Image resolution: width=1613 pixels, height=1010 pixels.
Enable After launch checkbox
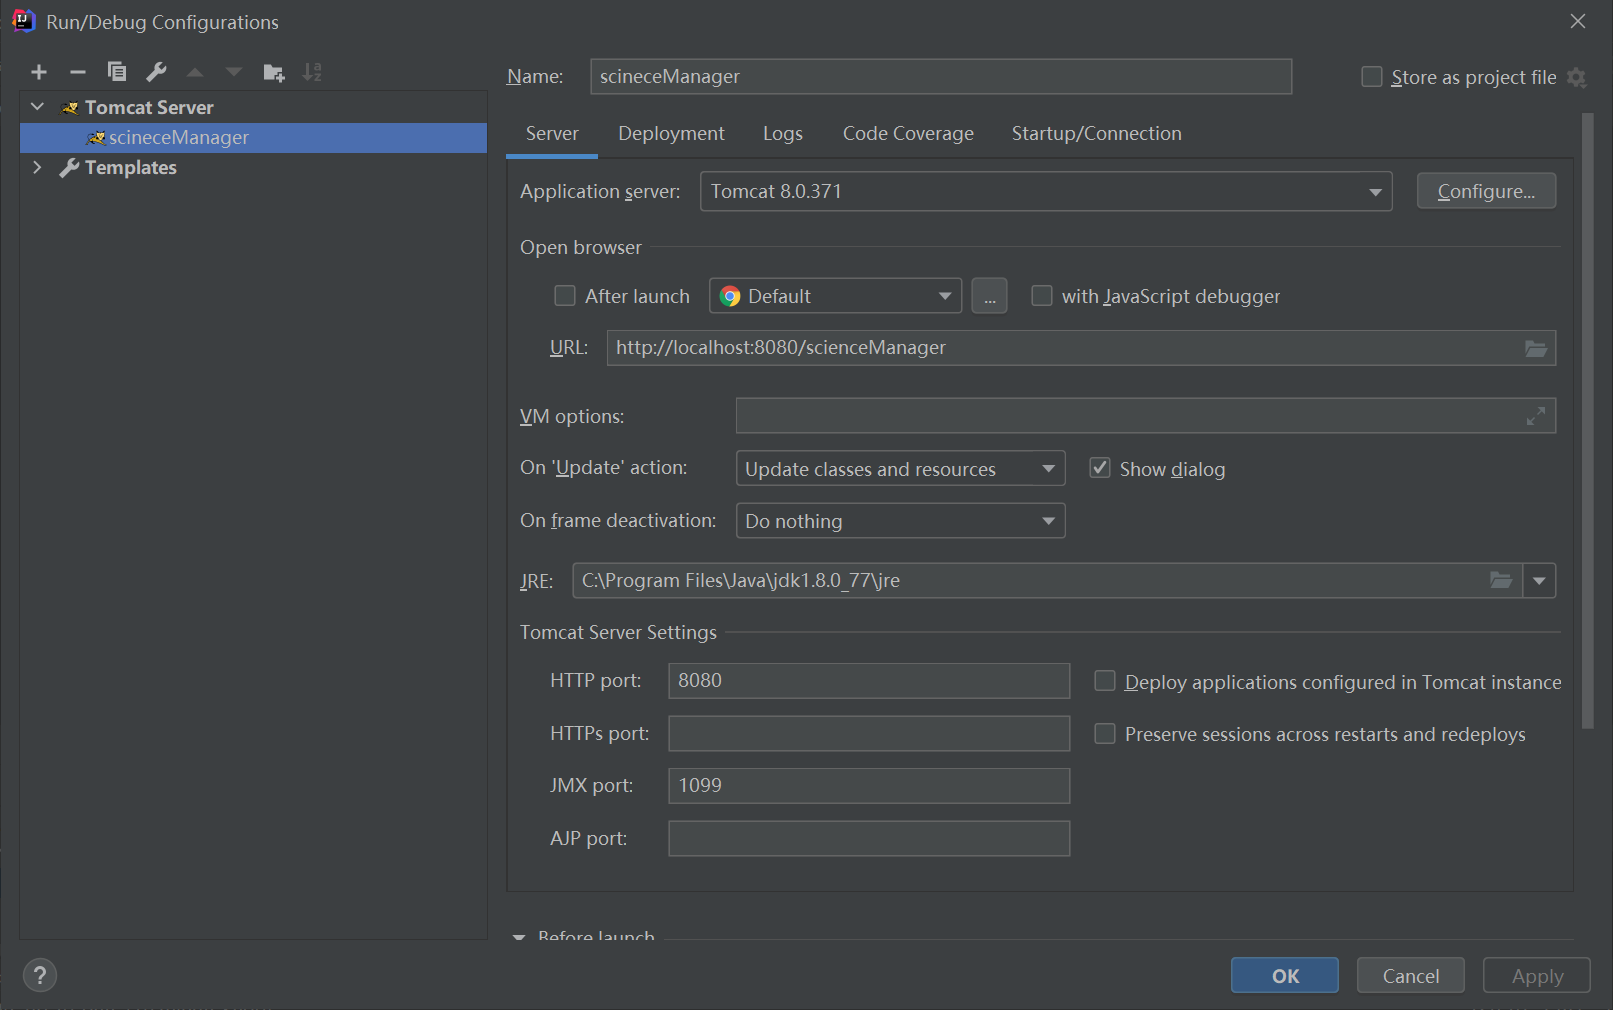(x=565, y=296)
